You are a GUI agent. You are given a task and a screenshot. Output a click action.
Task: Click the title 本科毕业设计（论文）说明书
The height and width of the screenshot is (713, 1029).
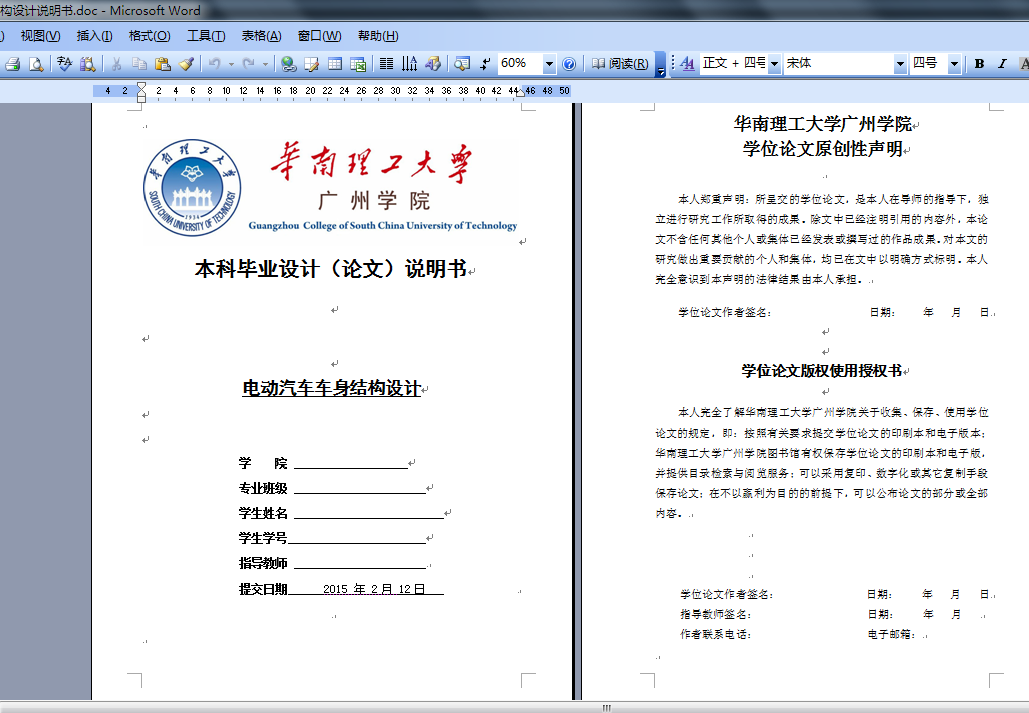pyautogui.click(x=331, y=269)
